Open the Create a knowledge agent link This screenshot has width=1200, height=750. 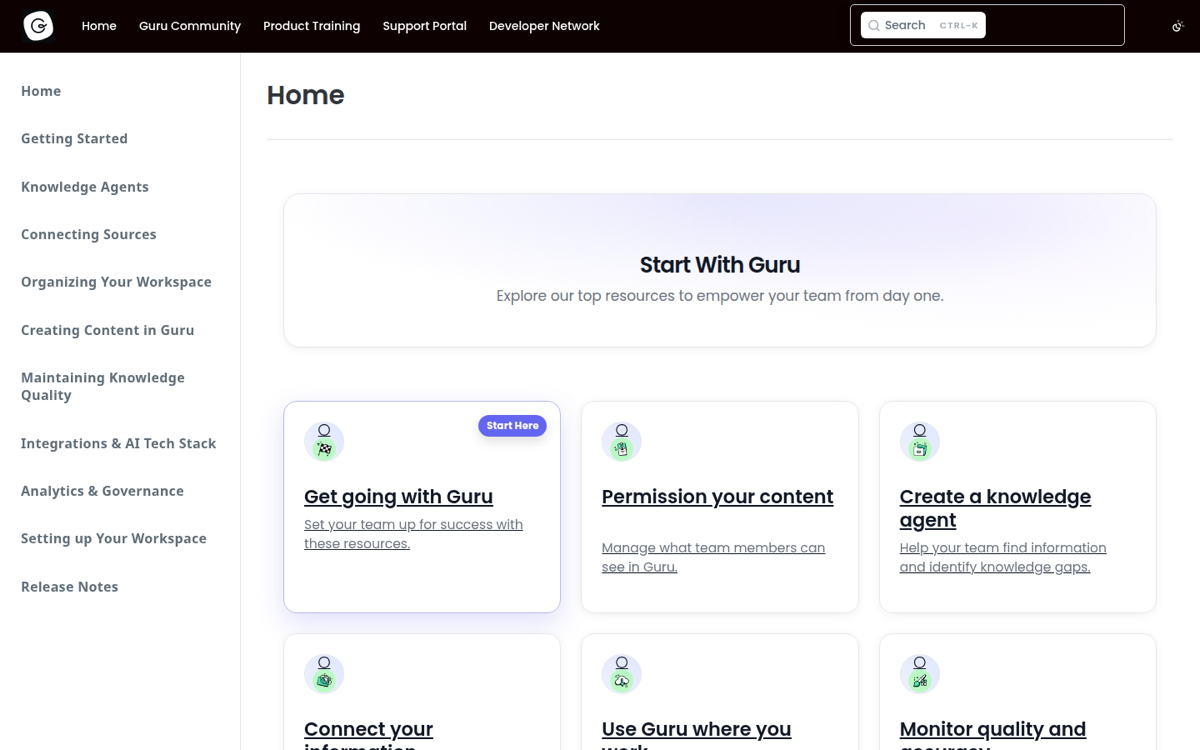tap(995, 508)
